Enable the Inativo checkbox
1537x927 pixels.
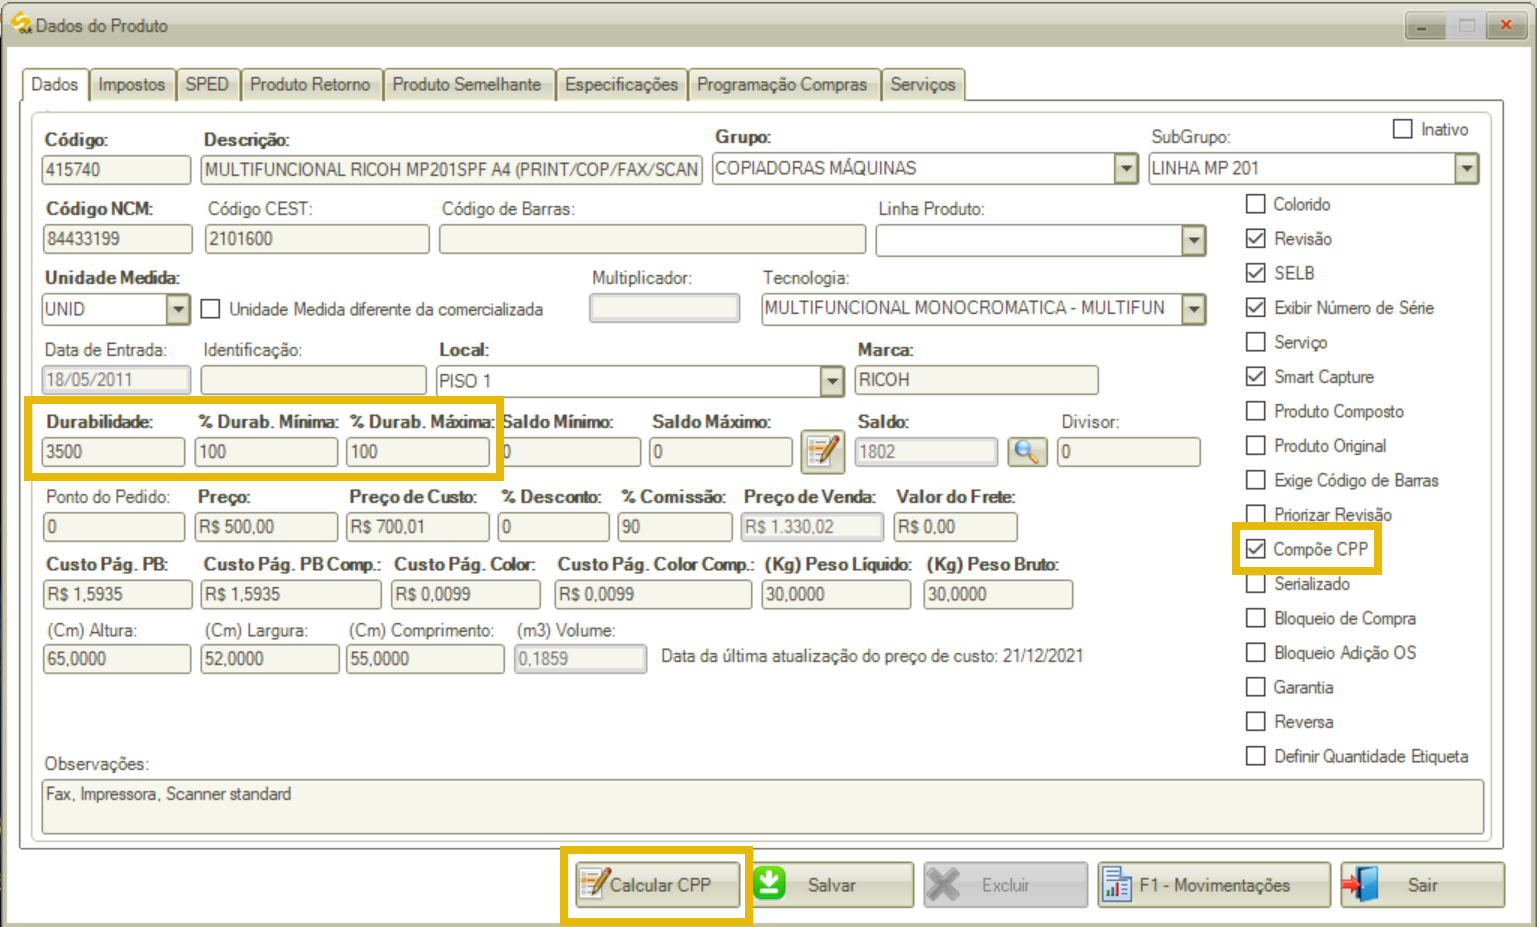pyautogui.click(x=1403, y=129)
